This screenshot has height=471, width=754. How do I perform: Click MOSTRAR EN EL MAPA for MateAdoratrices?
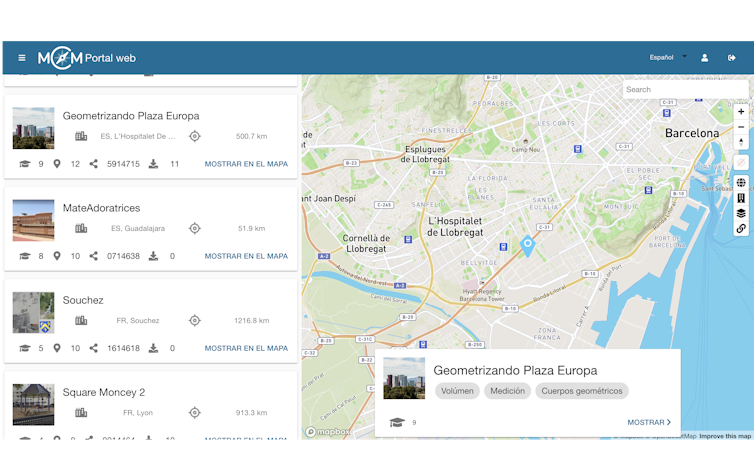tap(246, 256)
